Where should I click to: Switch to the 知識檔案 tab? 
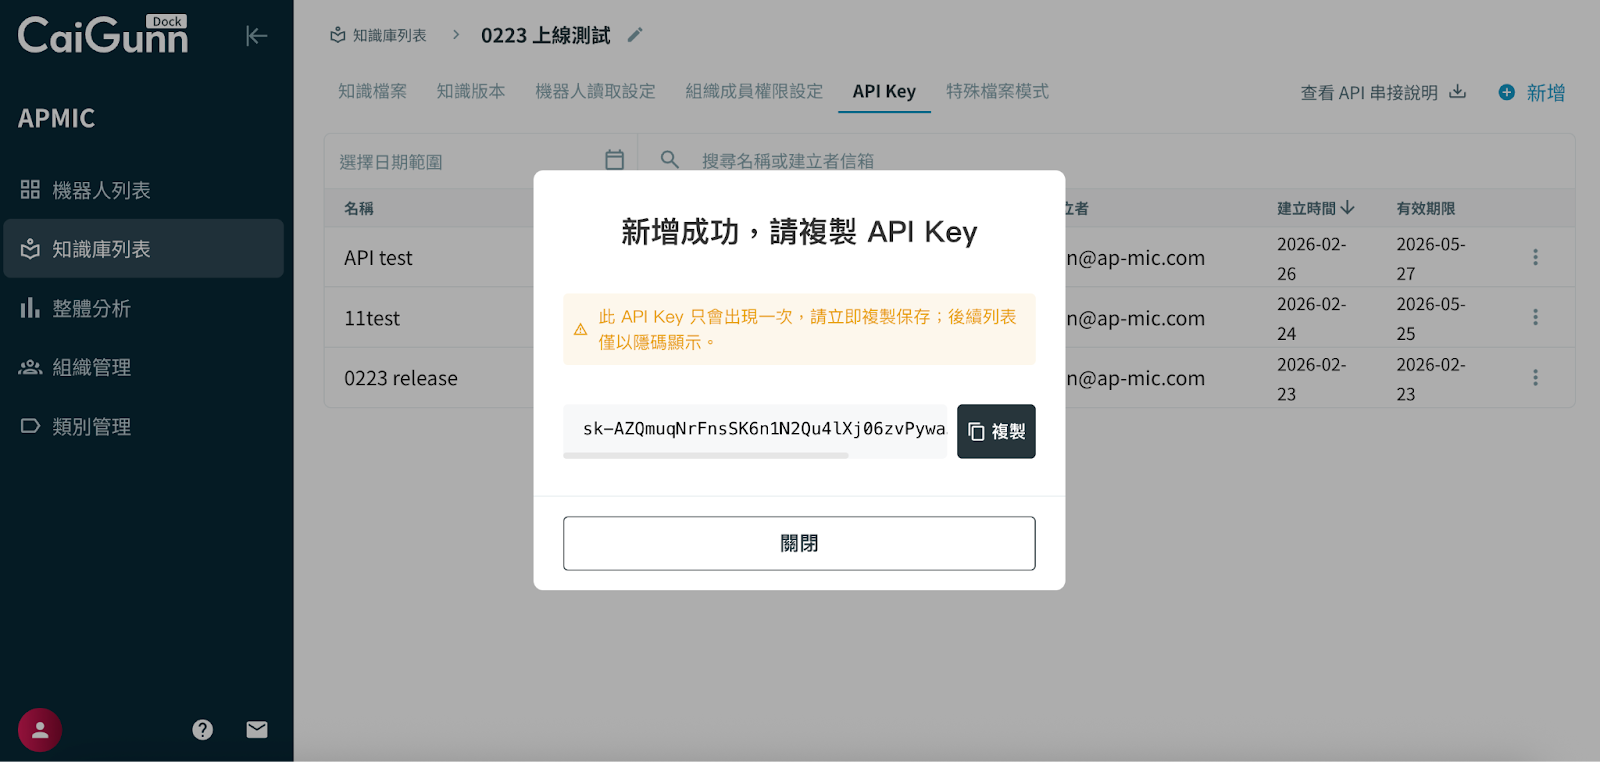pyautogui.click(x=372, y=92)
